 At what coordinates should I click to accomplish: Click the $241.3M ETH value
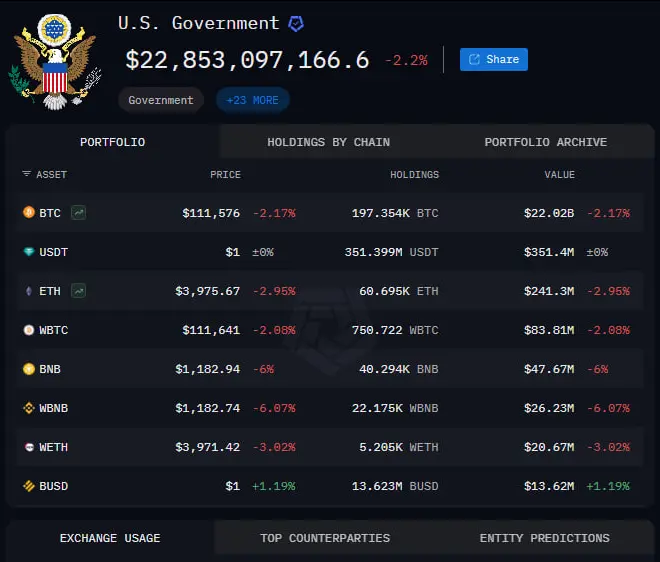pos(549,291)
